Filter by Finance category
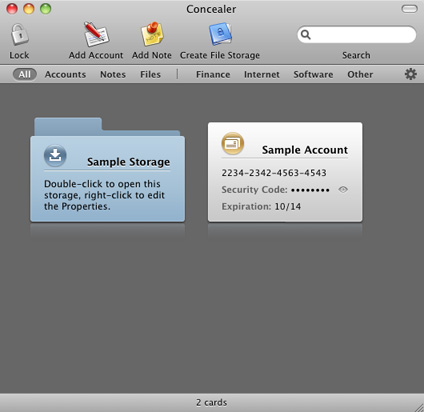 (x=213, y=74)
